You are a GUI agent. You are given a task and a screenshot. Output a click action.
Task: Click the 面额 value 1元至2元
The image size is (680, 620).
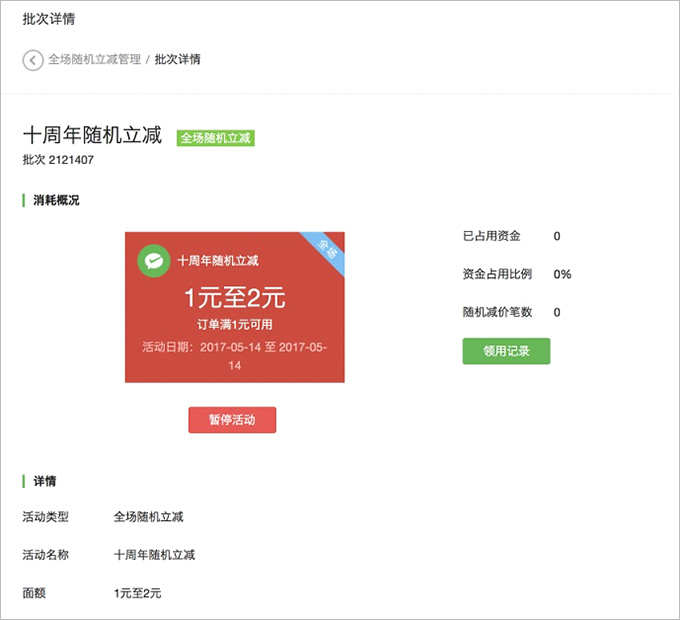(137, 593)
